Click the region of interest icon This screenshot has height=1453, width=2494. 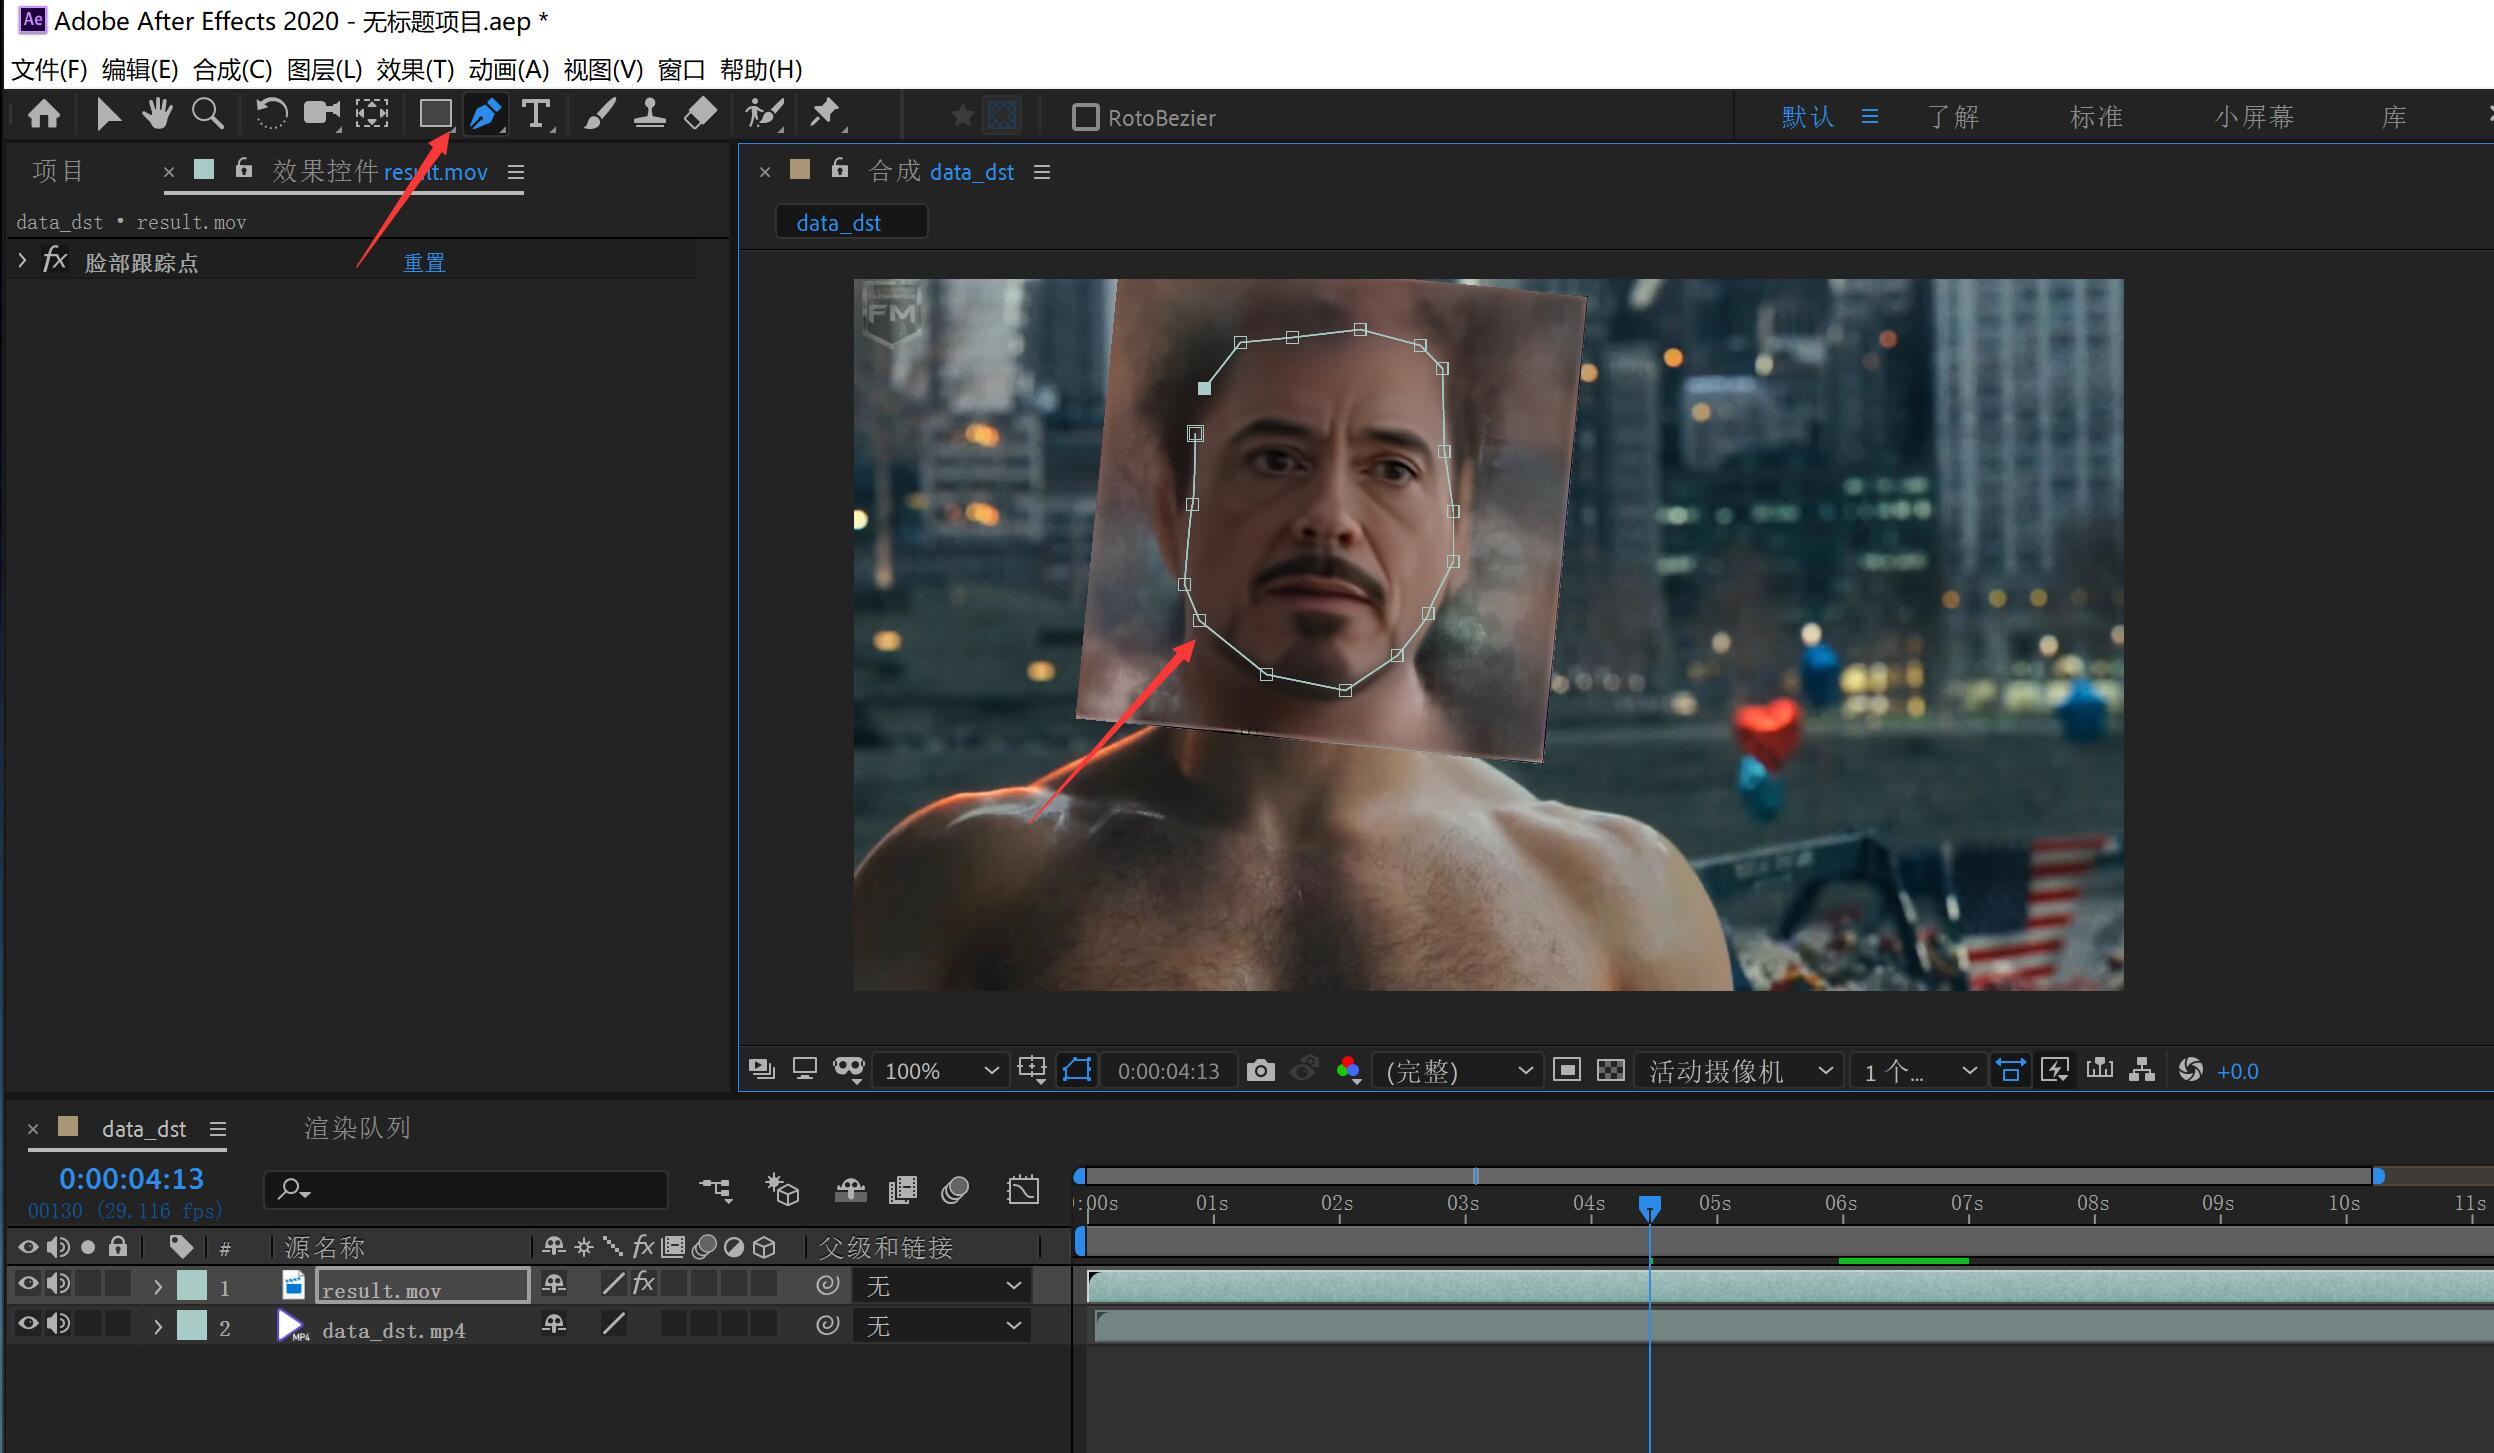(x=1566, y=1071)
